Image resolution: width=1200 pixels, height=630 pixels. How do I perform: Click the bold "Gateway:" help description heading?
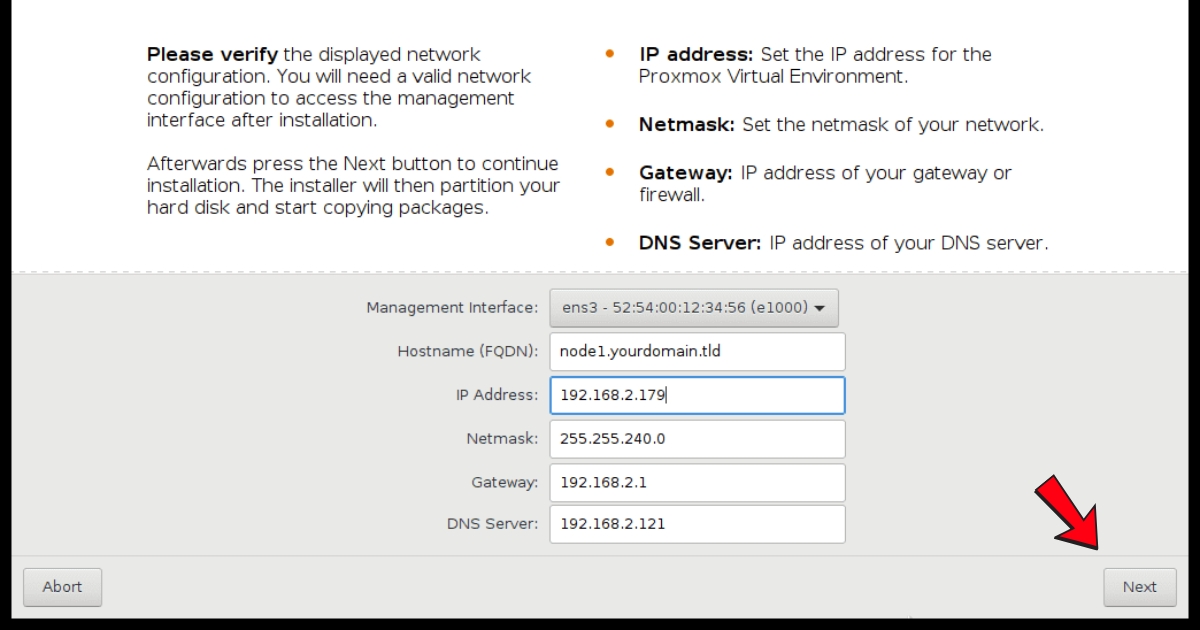(686, 173)
